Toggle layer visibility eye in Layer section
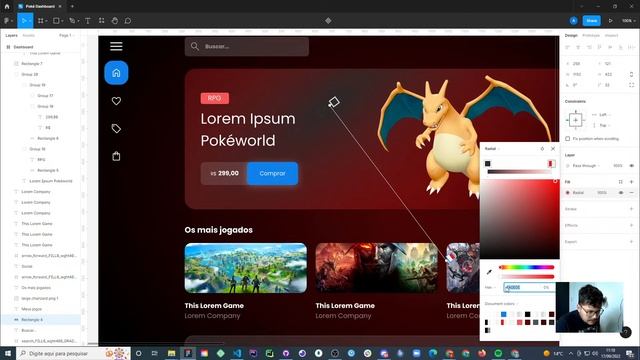Screen dimensions: 640x360 tap(631, 166)
